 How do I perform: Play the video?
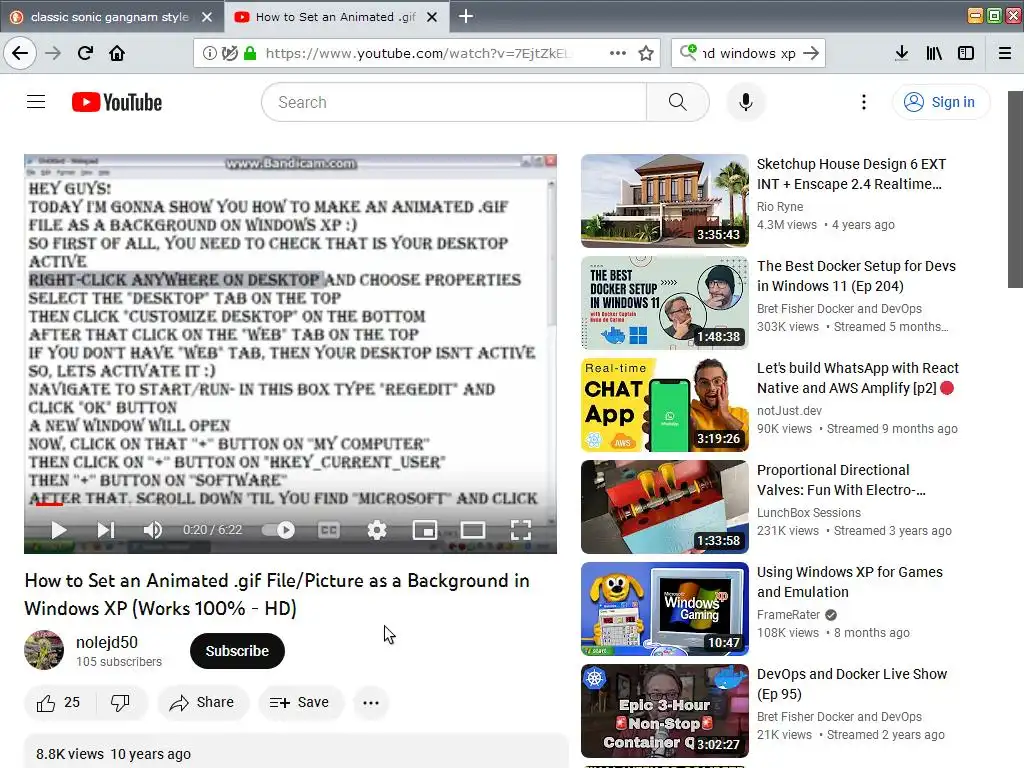point(59,530)
